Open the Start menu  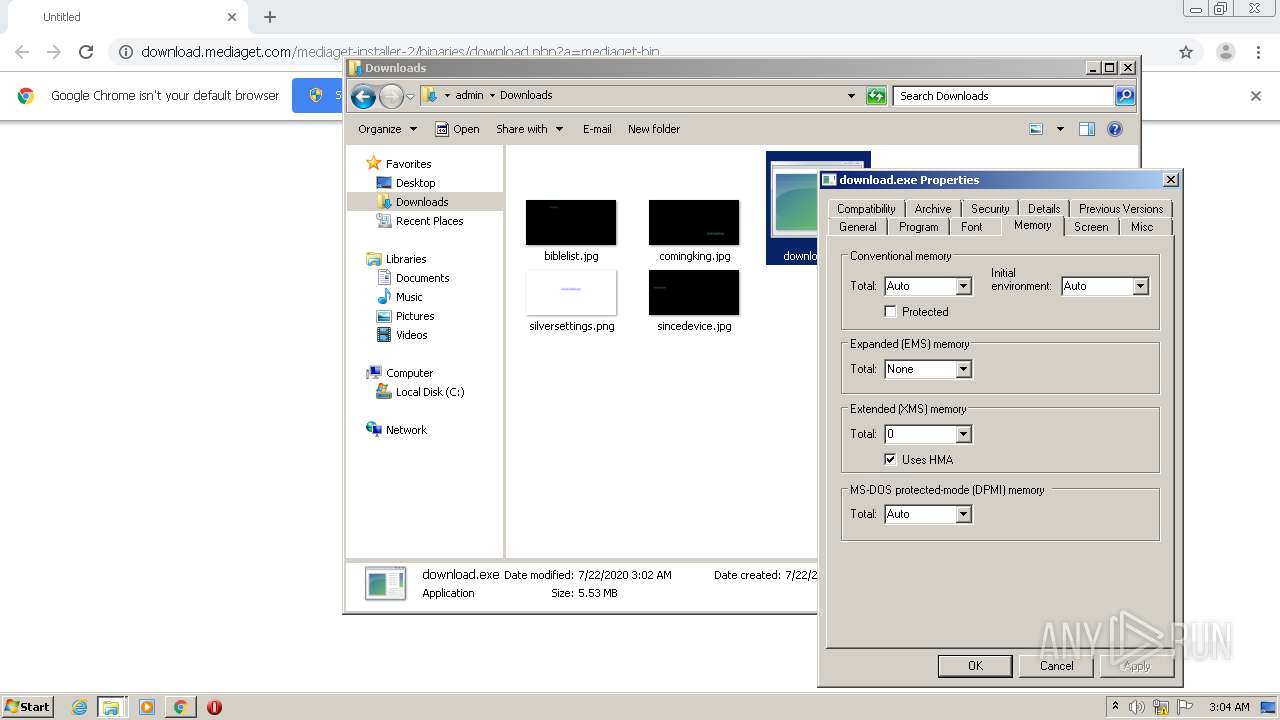click(x=27, y=707)
